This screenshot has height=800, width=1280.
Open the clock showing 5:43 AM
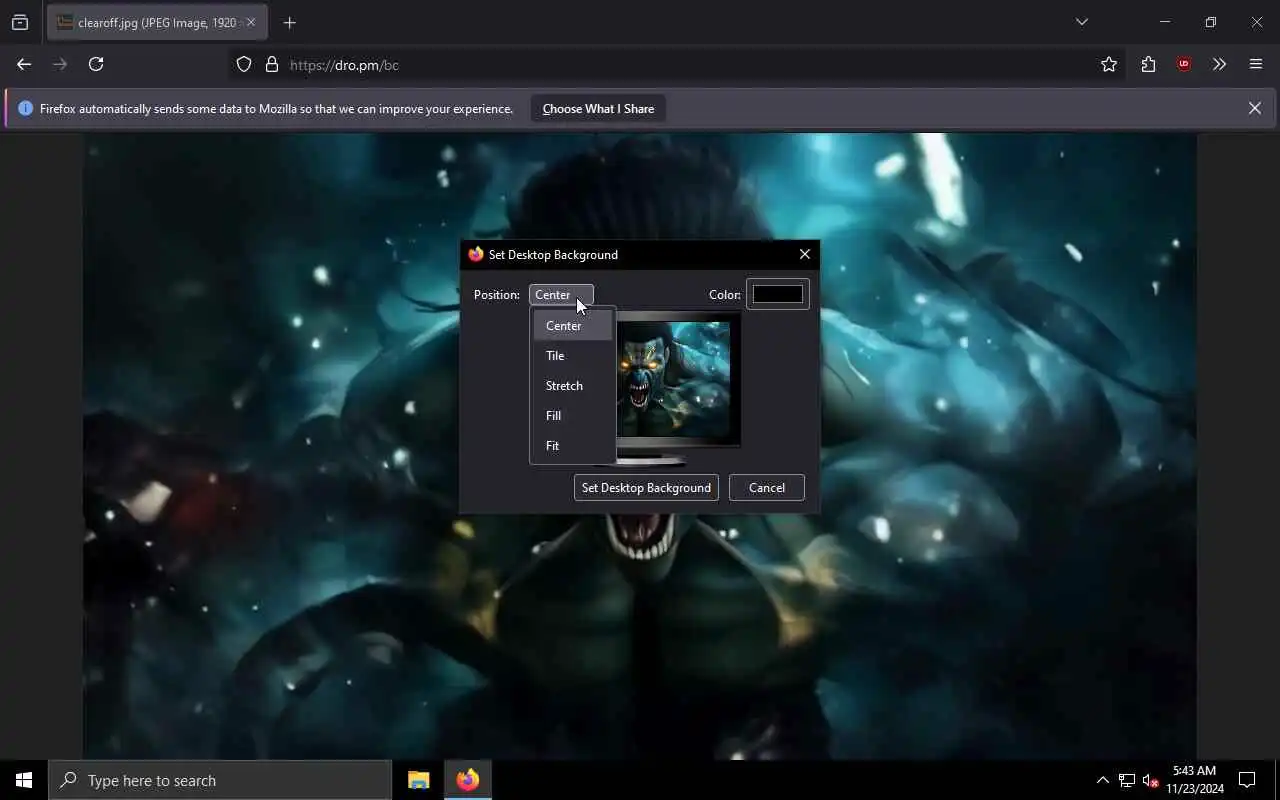1194,780
